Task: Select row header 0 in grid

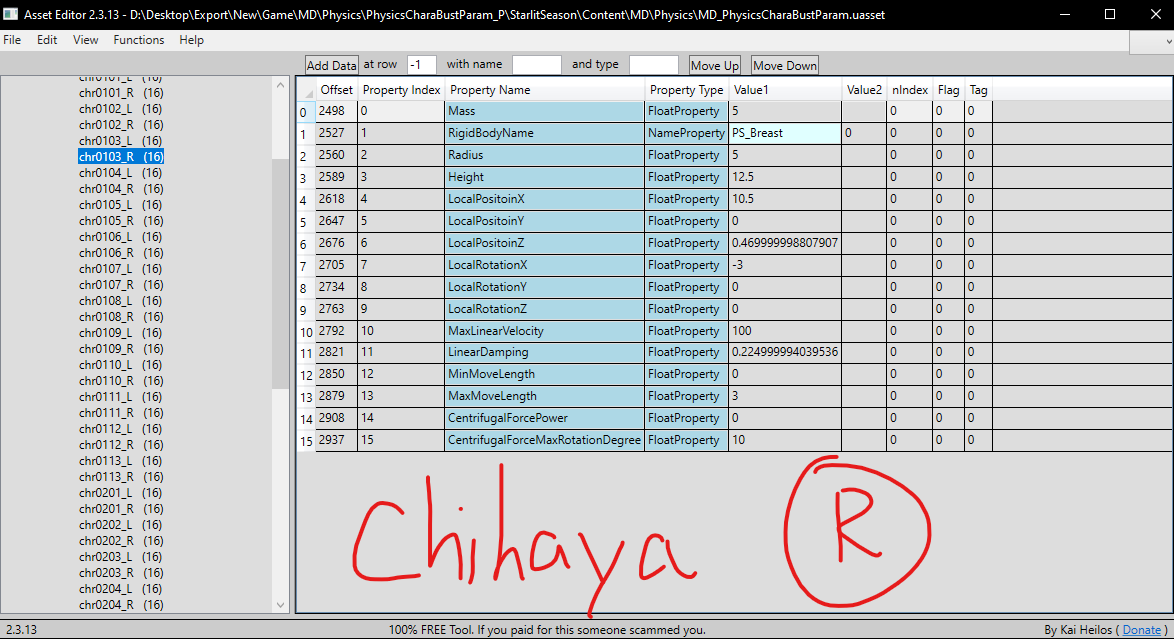Action: [x=306, y=112]
